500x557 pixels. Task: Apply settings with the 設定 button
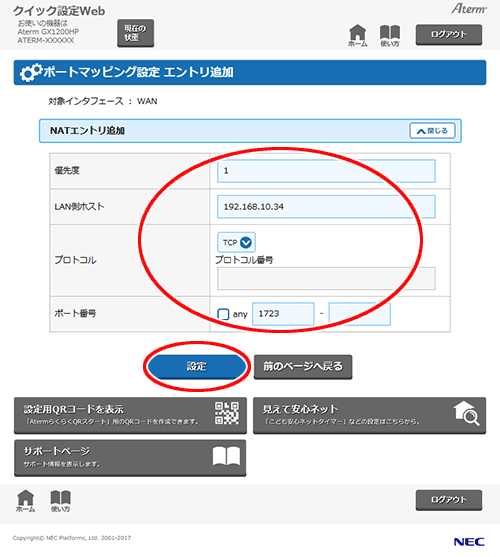pos(197,366)
